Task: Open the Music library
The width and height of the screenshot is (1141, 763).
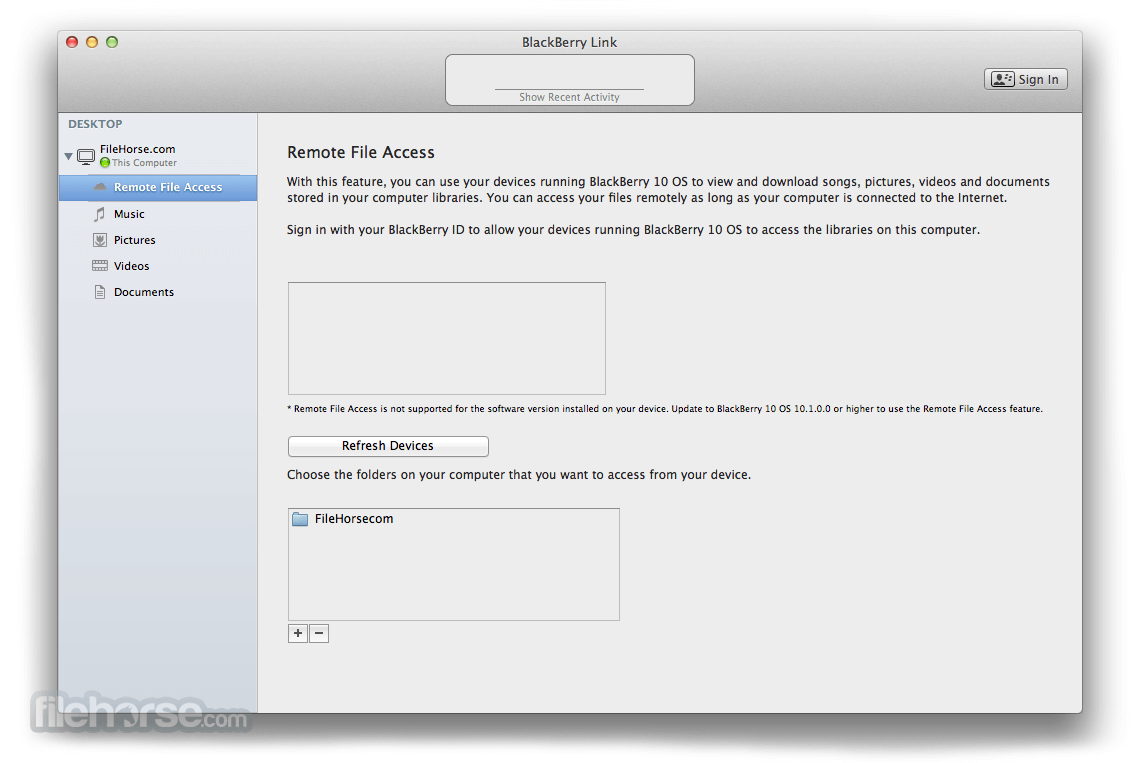Action: (x=129, y=214)
